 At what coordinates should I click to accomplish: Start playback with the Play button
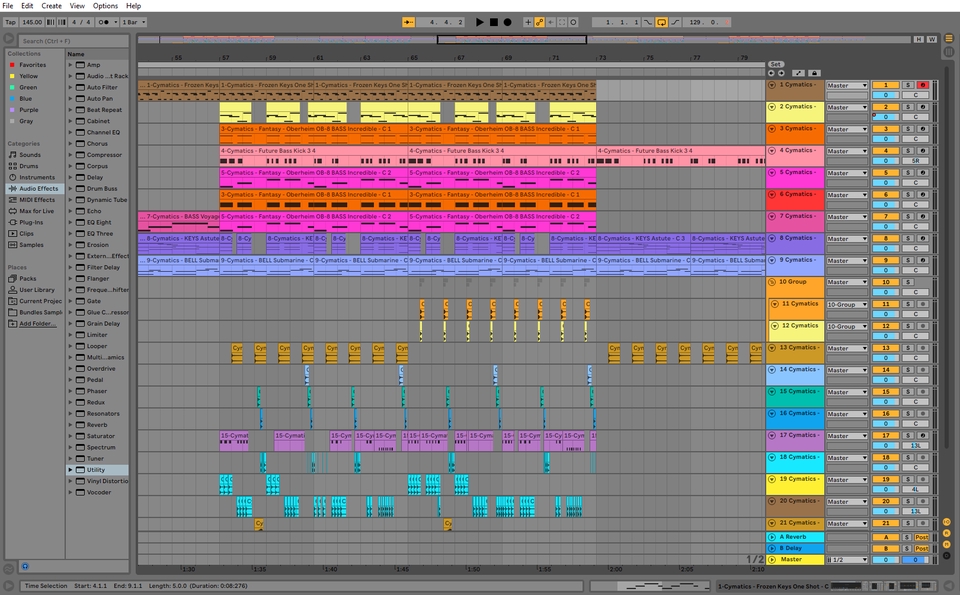click(x=479, y=22)
